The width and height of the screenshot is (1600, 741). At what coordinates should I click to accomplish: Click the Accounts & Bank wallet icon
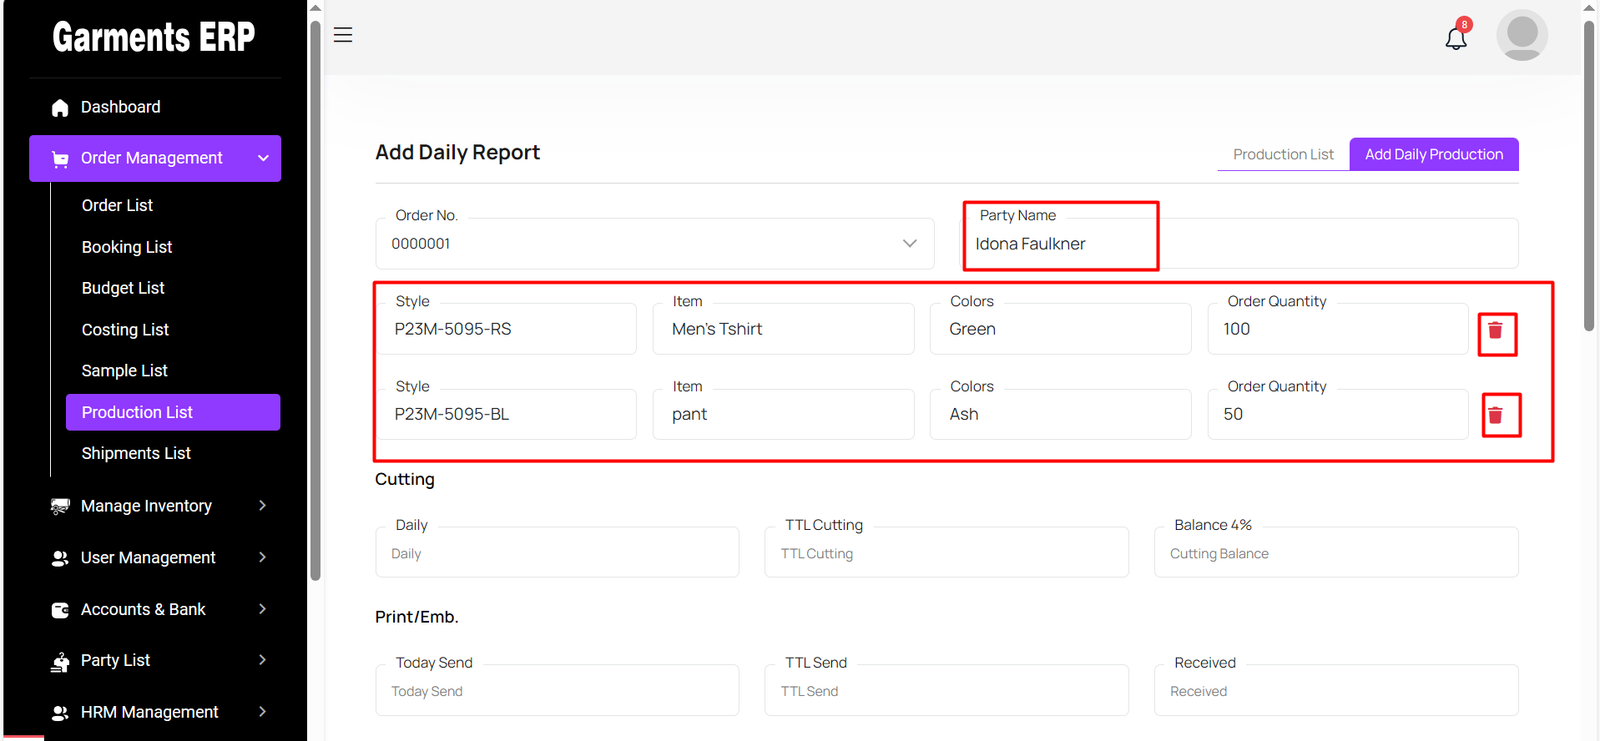point(60,610)
